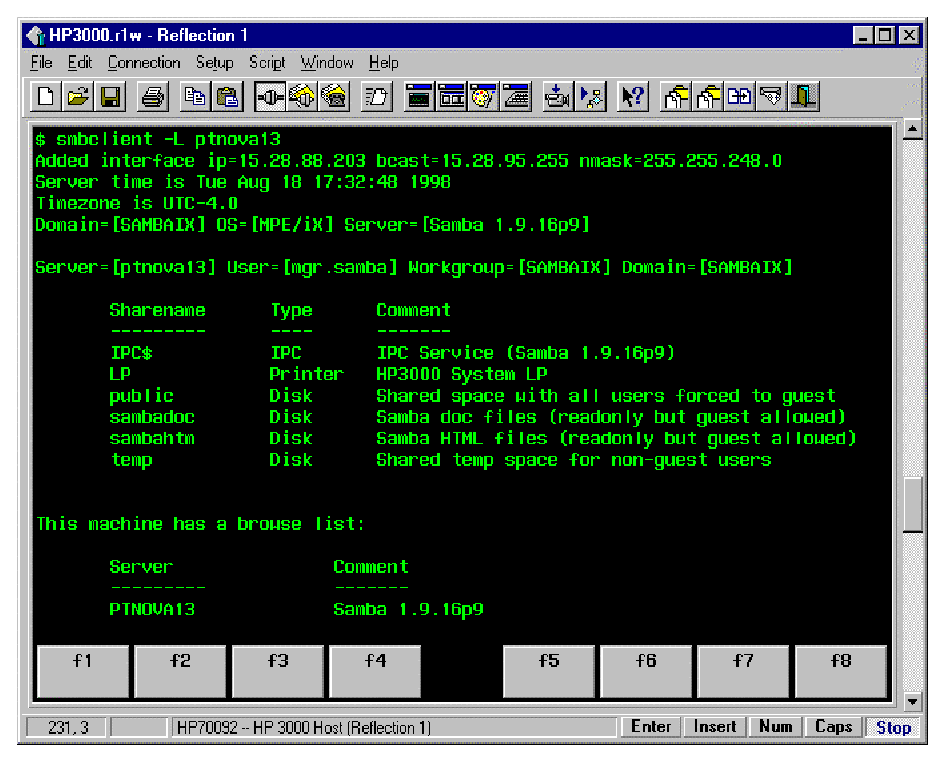This screenshot has height=764, width=946.
Task: Click the fast page transfer icon
Action: point(376,97)
